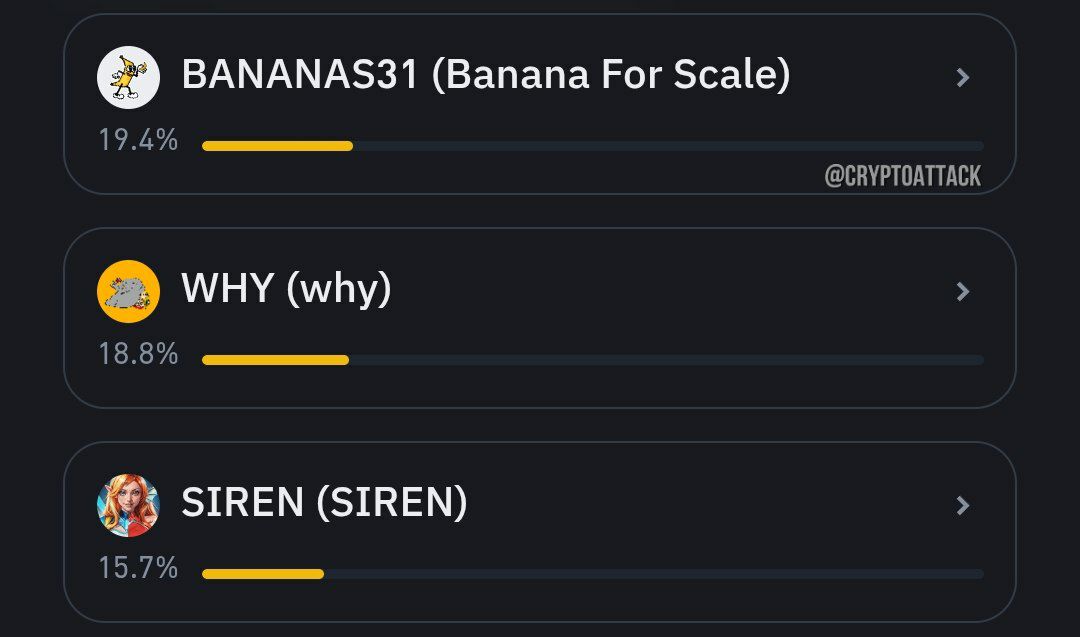This screenshot has height=637, width=1080.
Task: Click the 18.8% percentage label
Action: (138, 354)
